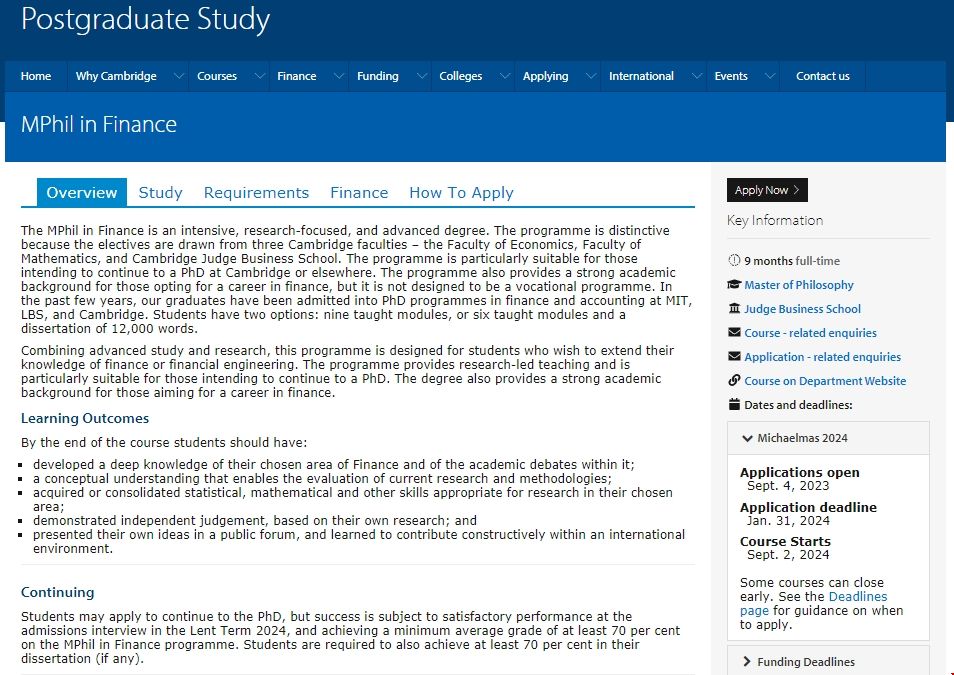Open the Contact us menu item
Screen dimensions: 954x675
822,76
